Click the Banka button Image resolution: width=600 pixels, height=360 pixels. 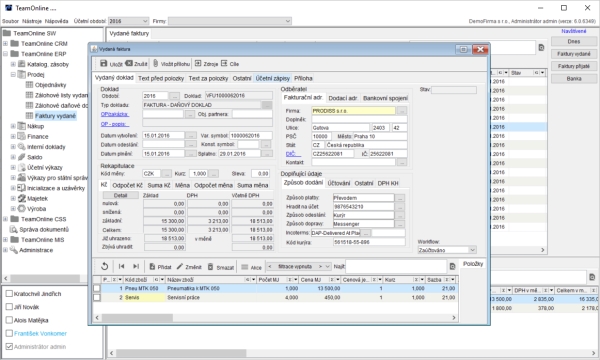click(x=574, y=78)
